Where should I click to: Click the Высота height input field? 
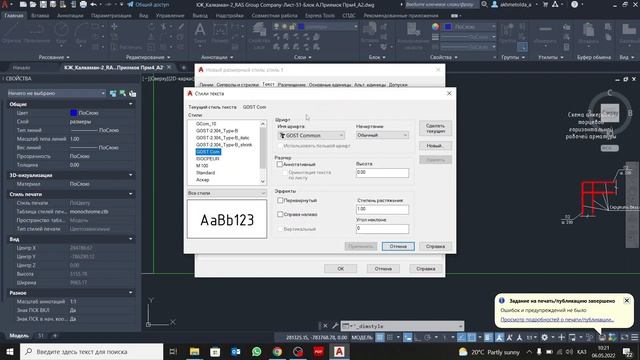click(x=382, y=173)
